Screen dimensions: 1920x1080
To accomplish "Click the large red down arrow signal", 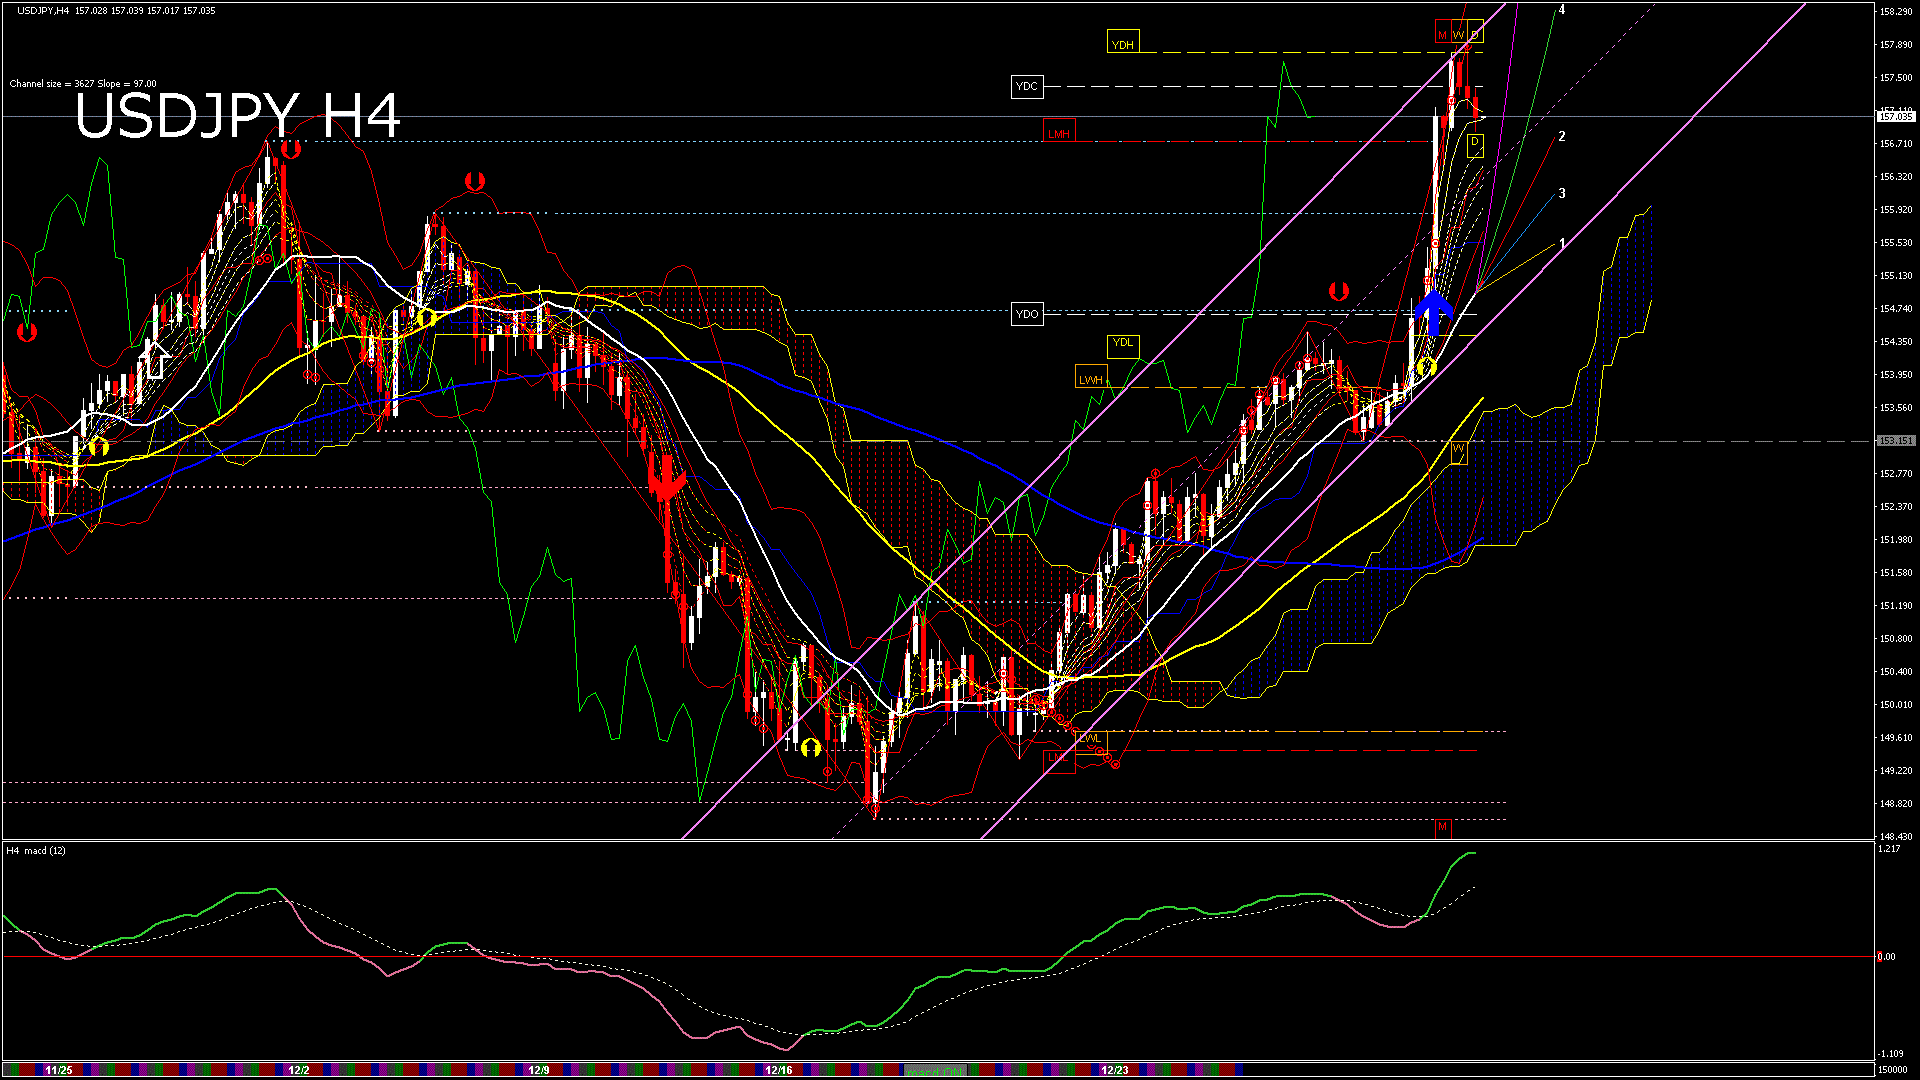I will 666,478.
